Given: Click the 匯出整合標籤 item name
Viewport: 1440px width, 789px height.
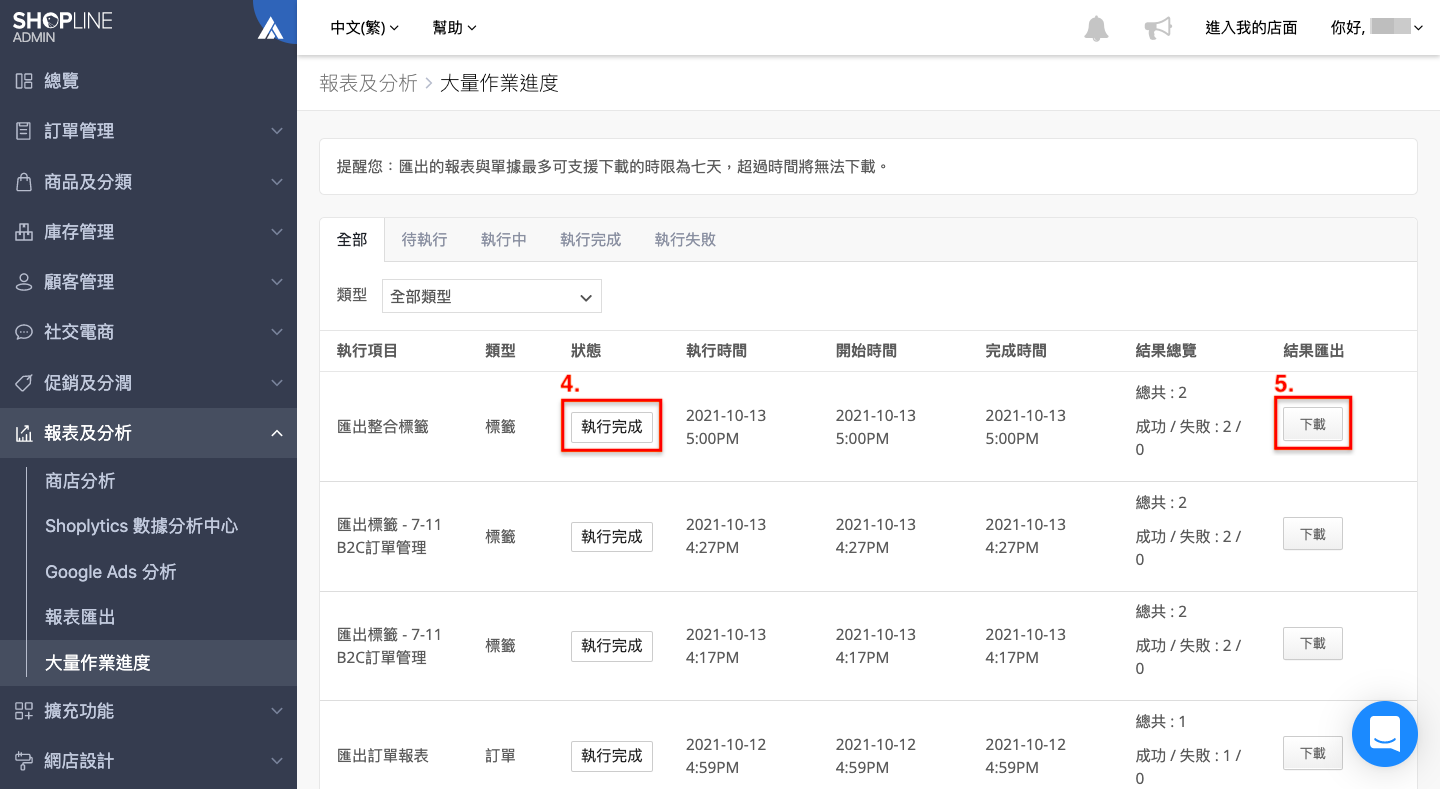Looking at the screenshot, I should 383,427.
